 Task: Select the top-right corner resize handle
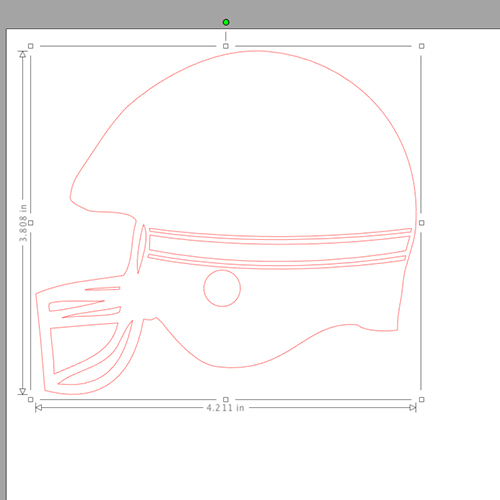[422, 46]
